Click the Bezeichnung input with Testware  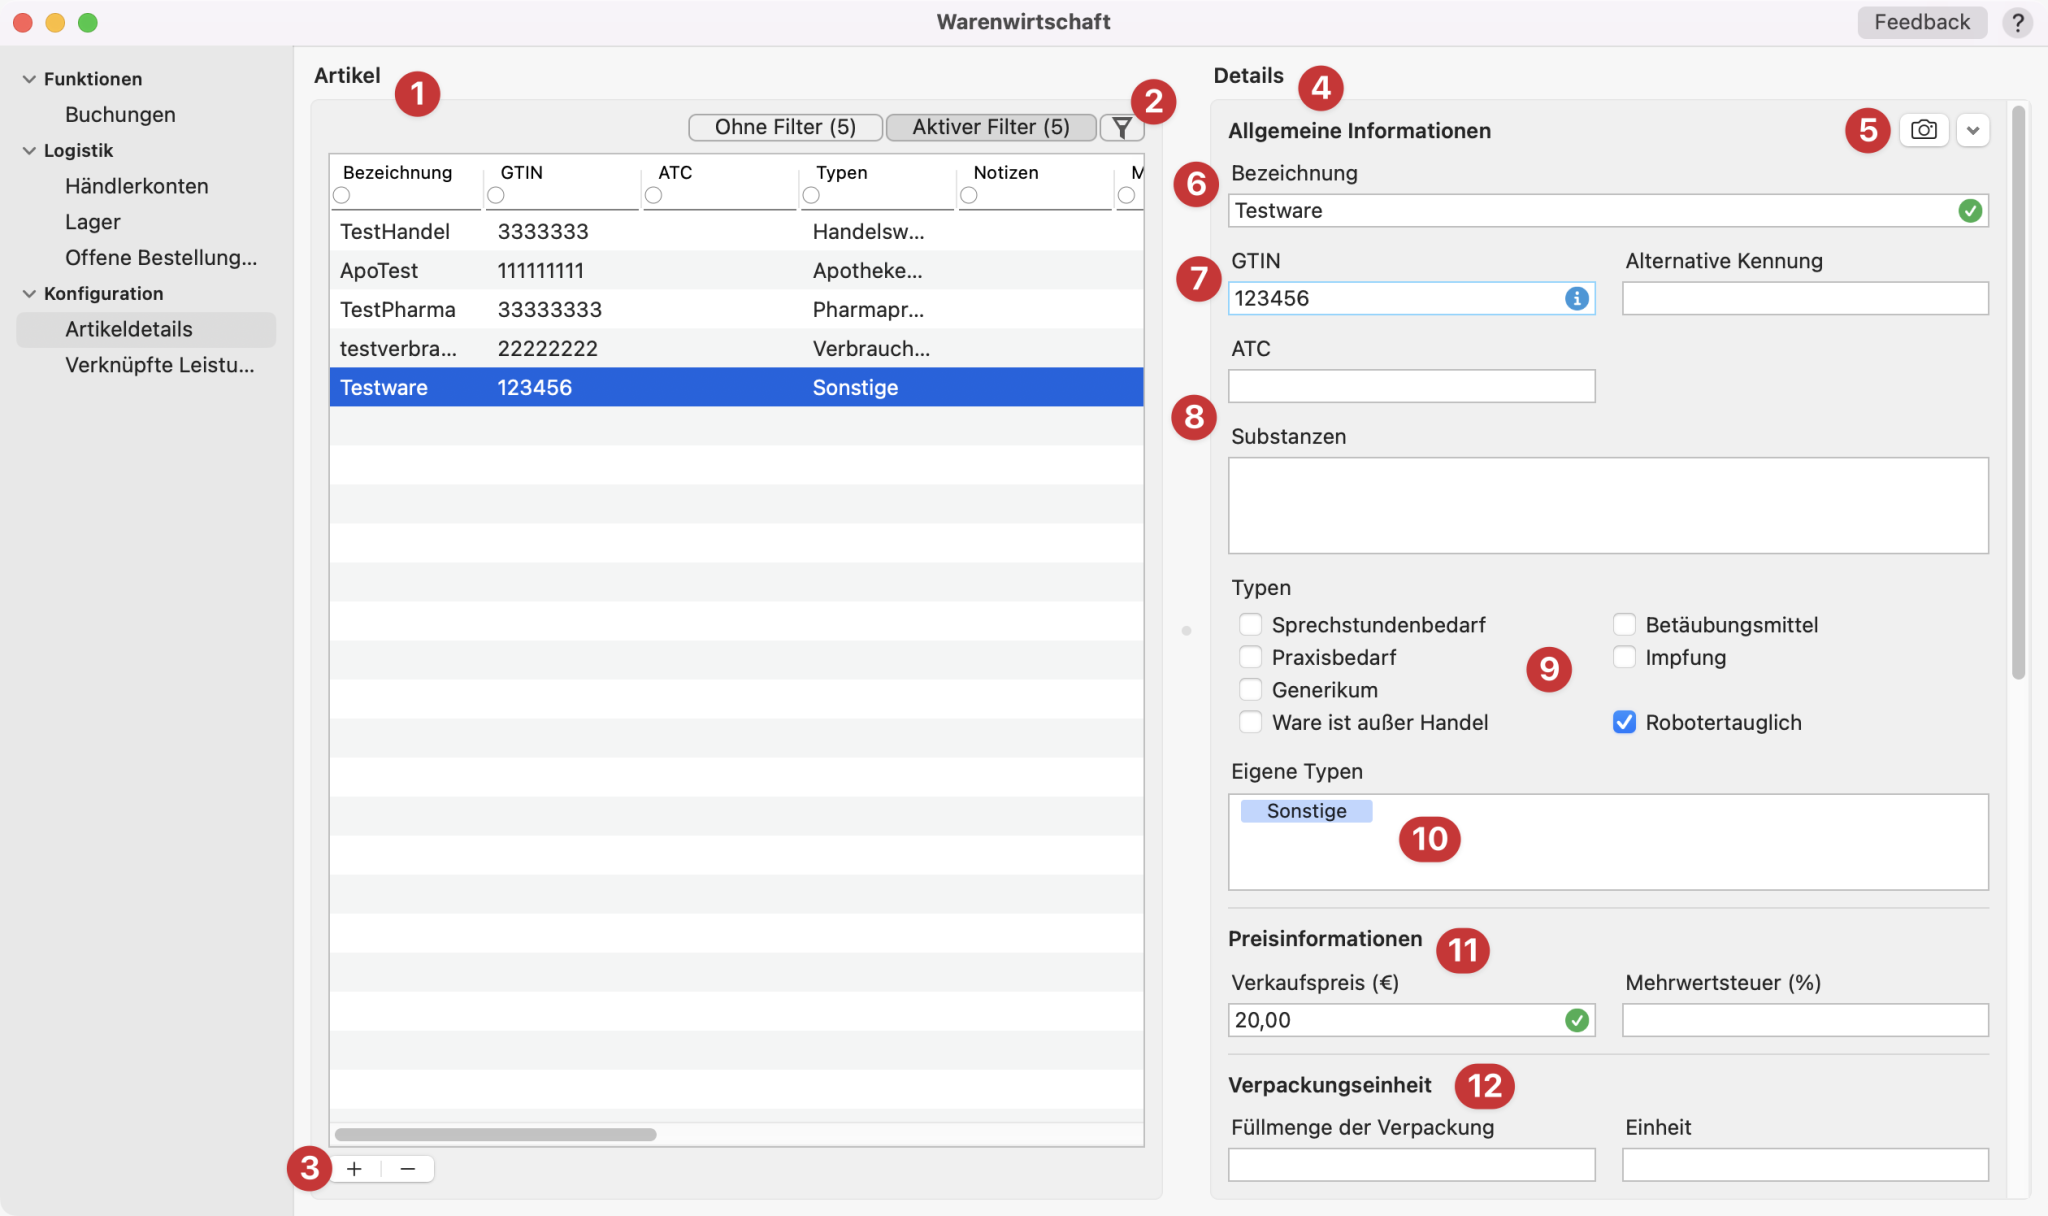coord(1608,211)
